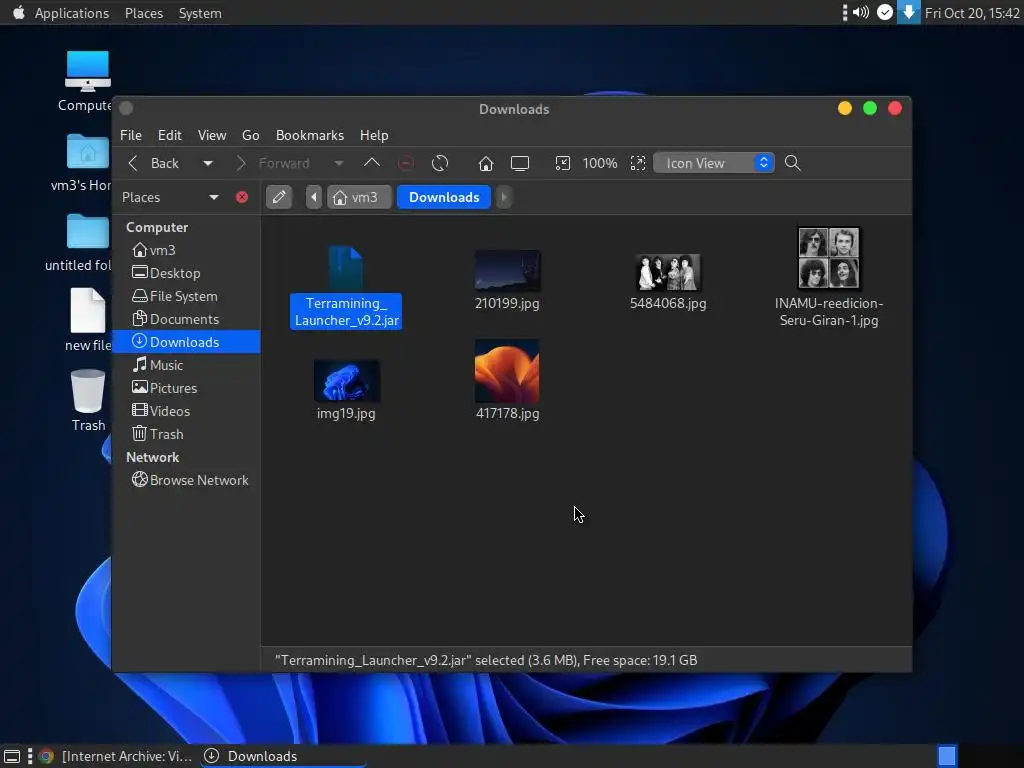Click the zoom out icon
The height and width of the screenshot is (768, 1024).
coord(562,163)
